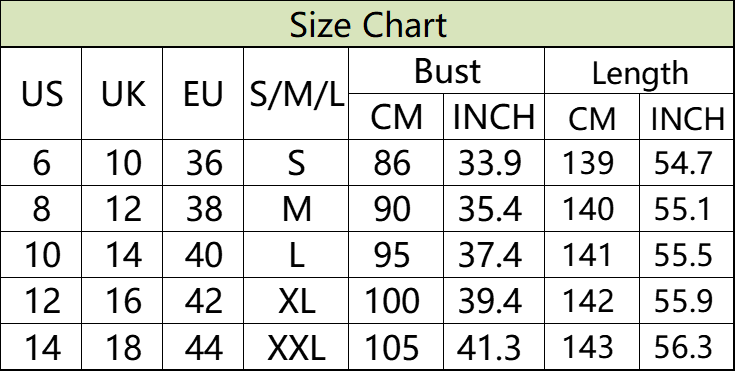The height and width of the screenshot is (371, 735).
Task: Click bust value 33.9 inch
Action: (494, 163)
